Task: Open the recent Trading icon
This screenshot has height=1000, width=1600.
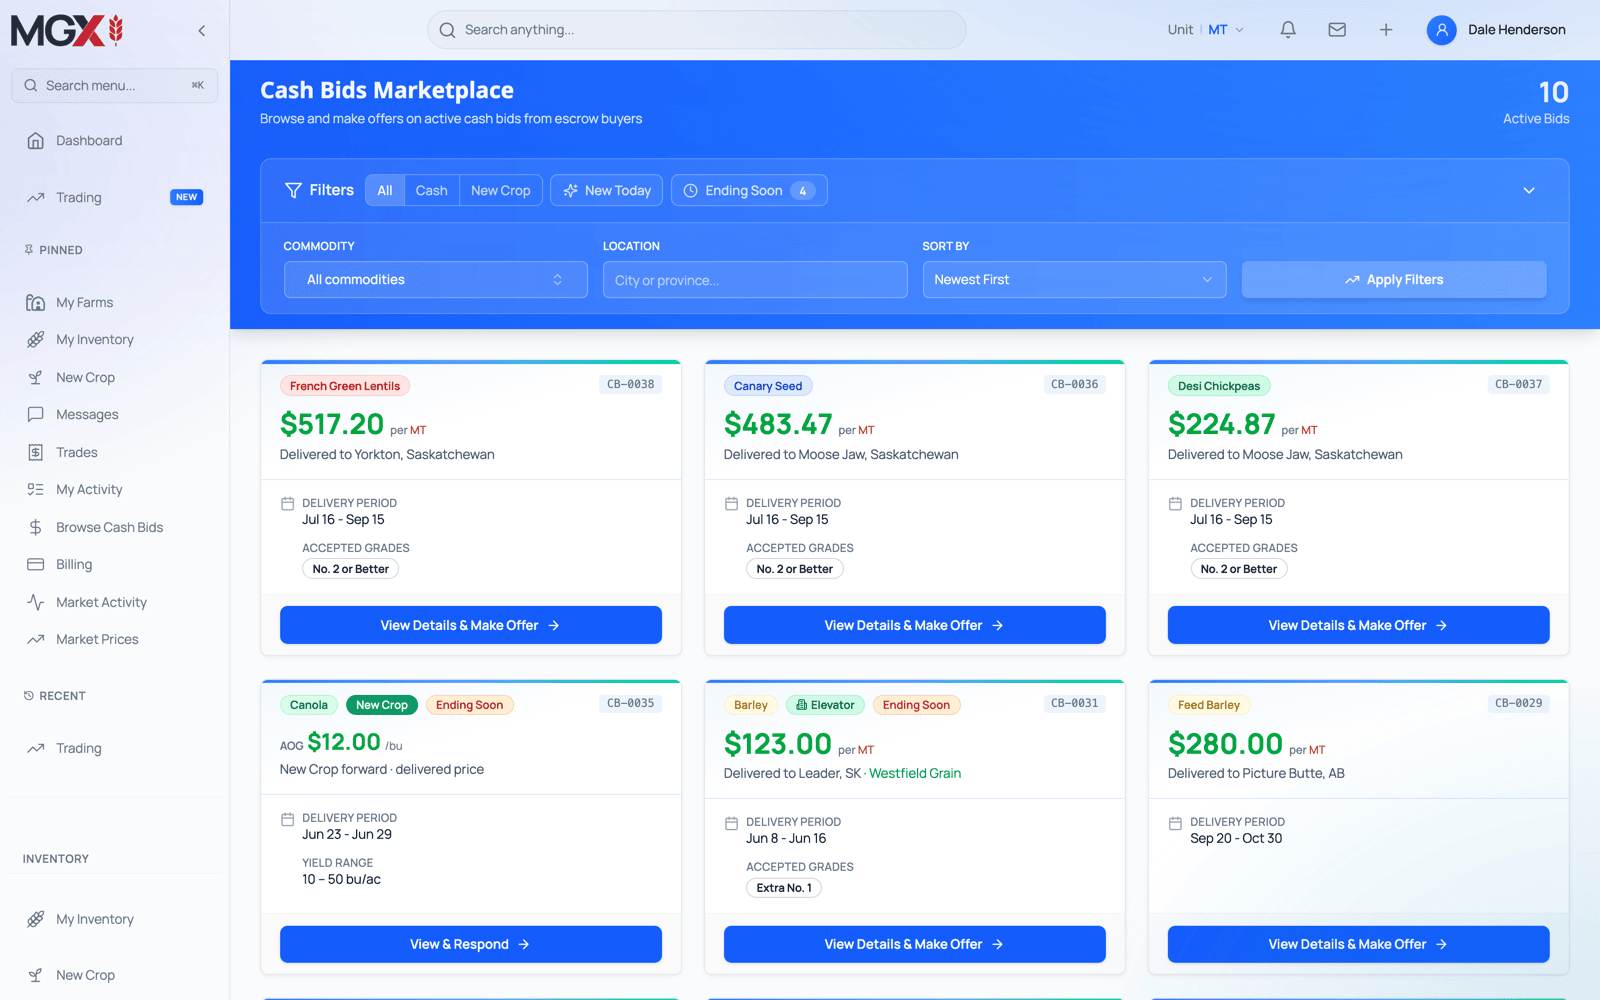Action: point(36,749)
